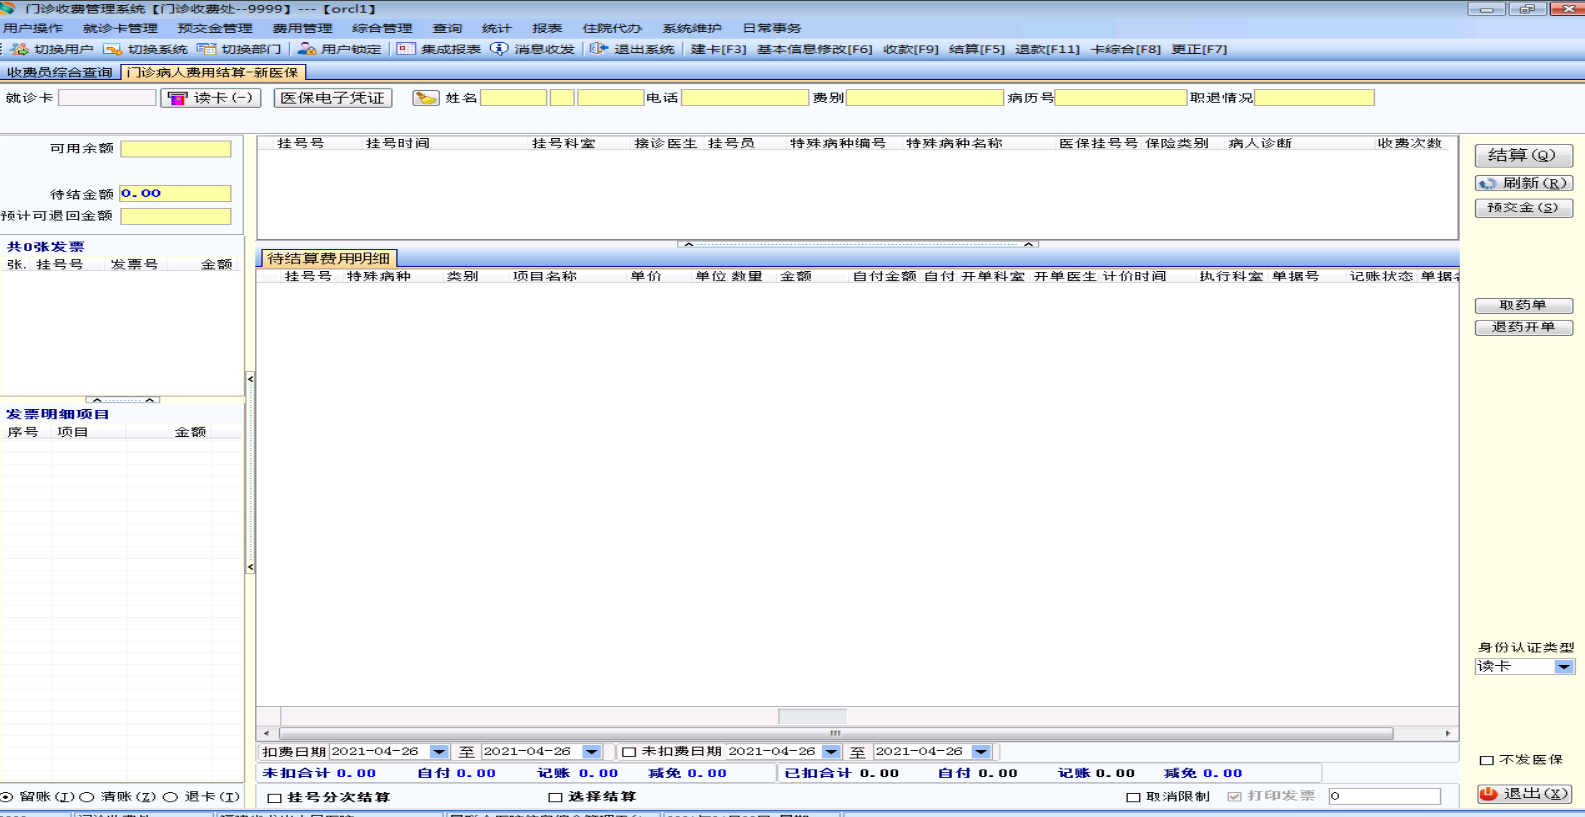1585x817 pixels.
Task: Click the 切换部门 switch-department toolbar icon
Action: (x=207, y=49)
